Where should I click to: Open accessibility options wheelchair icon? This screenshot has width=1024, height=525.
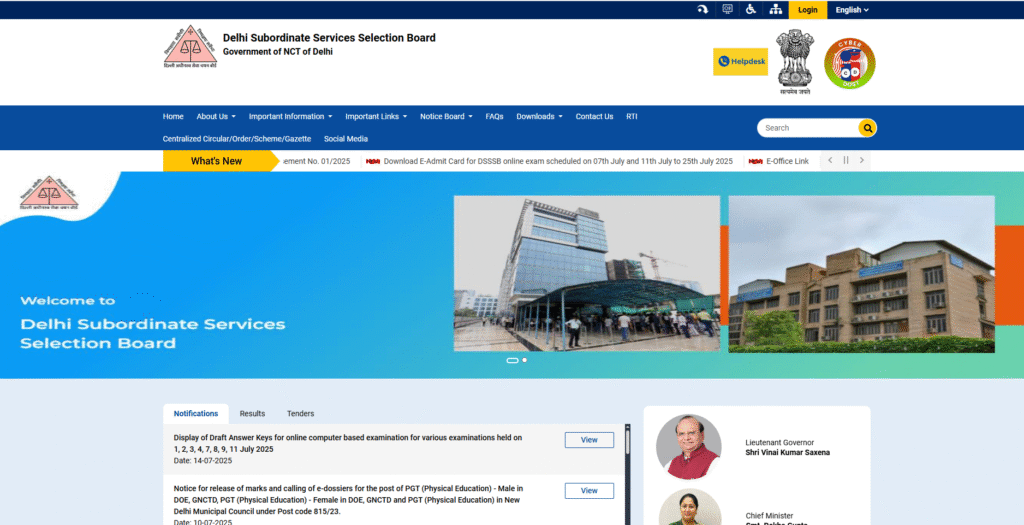[x=751, y=9]
